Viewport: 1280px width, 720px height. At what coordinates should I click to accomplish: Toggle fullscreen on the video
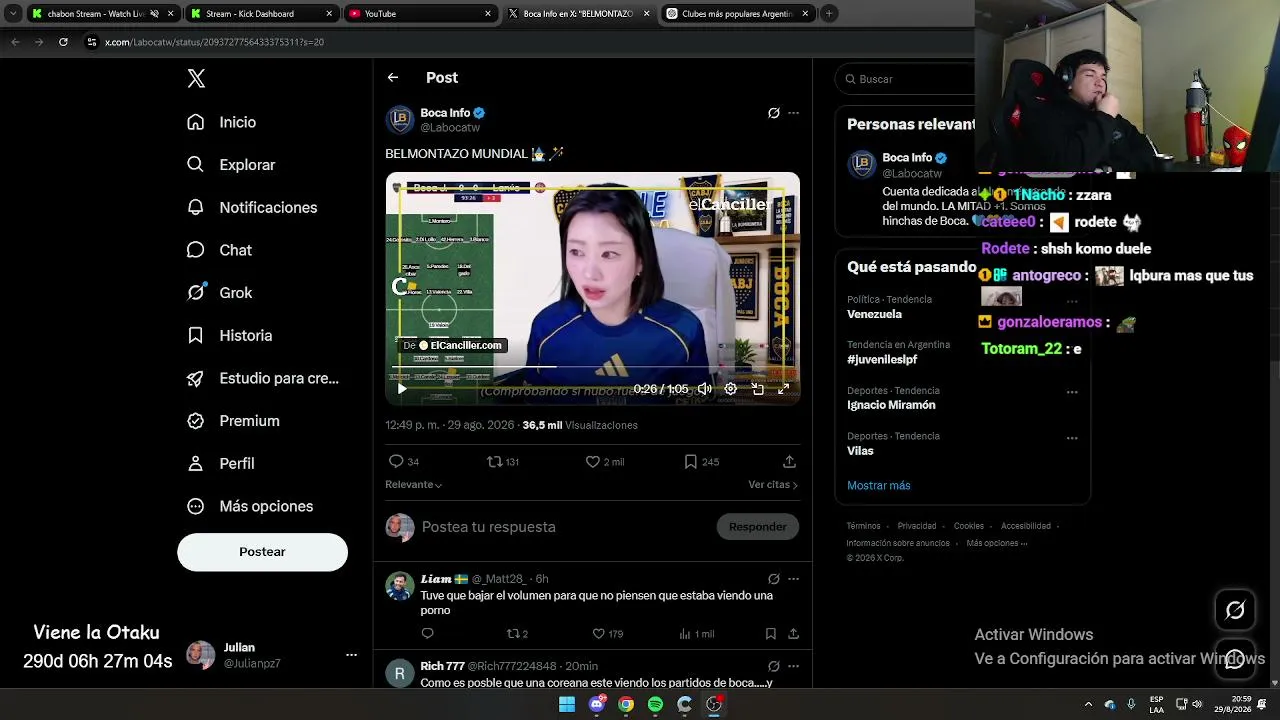coord(783,389)
